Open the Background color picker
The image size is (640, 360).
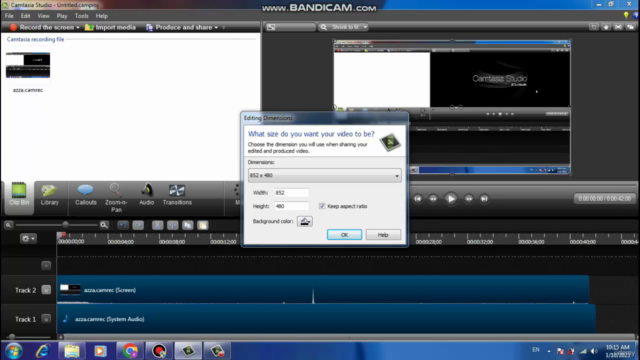[x=304, y=221]
